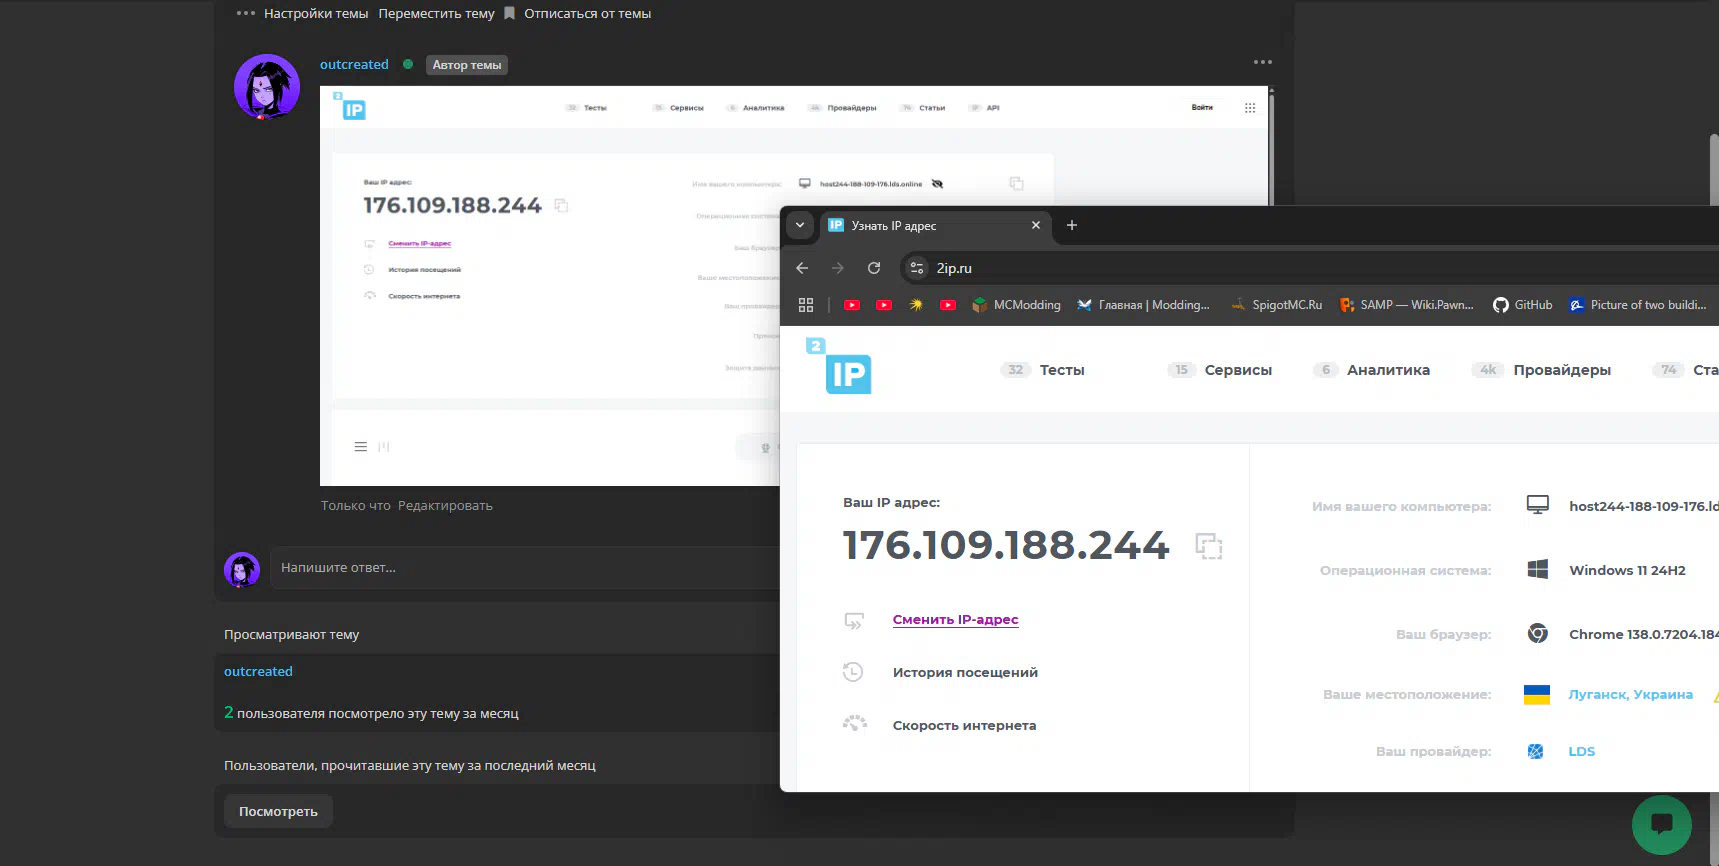Open the Picture of two buildi... bookmark
The image size is (1719, 866).
pos(1638,305)
